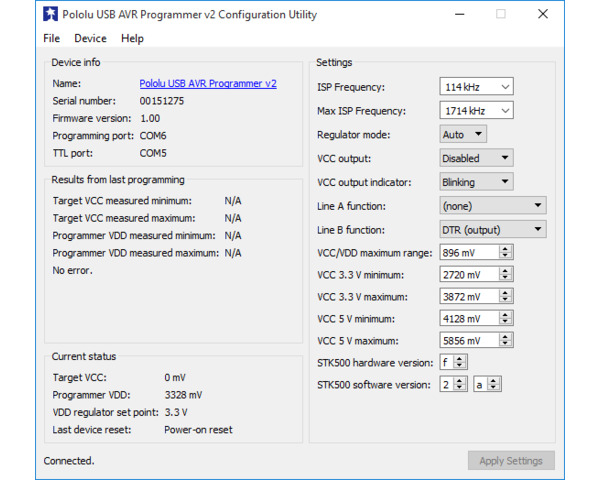The width and height of the screenshot is (600, 480).
Task: Minimize the Configuration Utility window
Action: (x=460, y=14)
